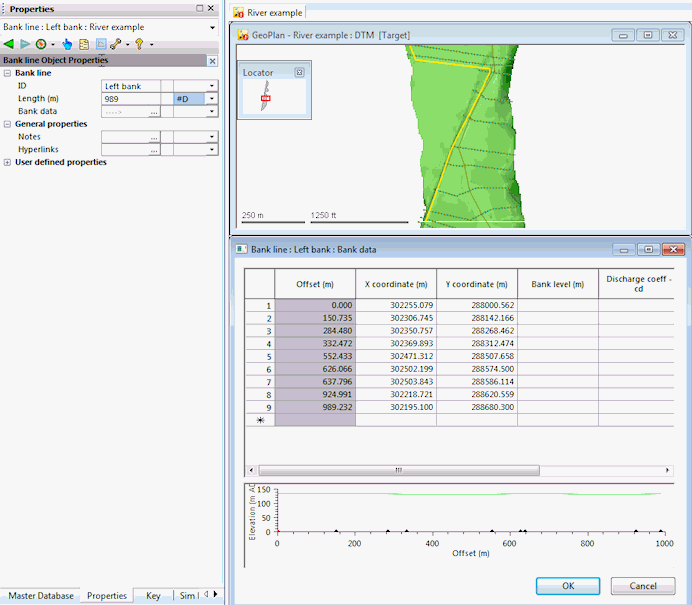The height and width of the screenshot is (605, 692).
Task: Click the forward arrow in Properties toolbar
Action: 25,44
